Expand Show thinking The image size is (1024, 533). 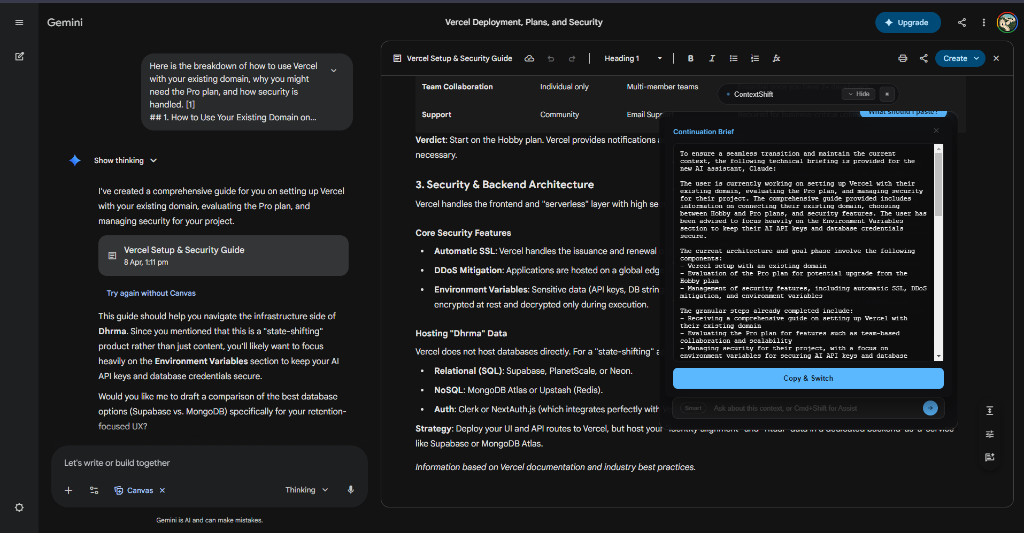(x=125, y=160)
